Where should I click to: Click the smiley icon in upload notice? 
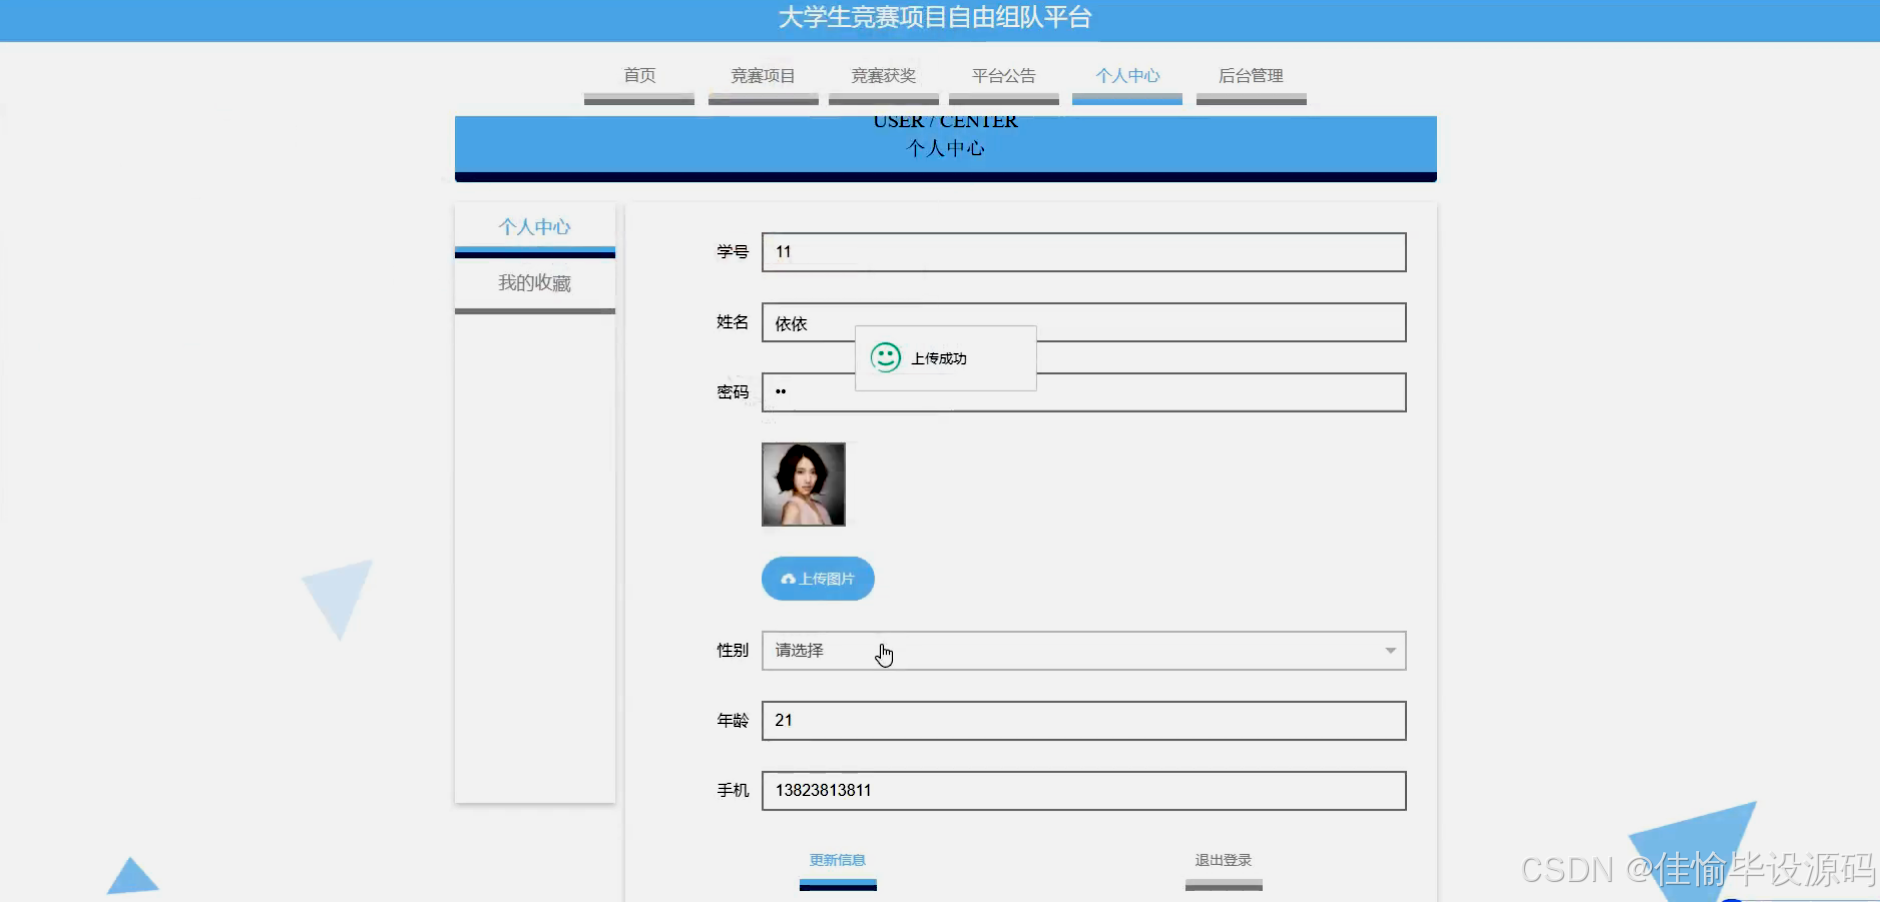(x=885, y=357)
